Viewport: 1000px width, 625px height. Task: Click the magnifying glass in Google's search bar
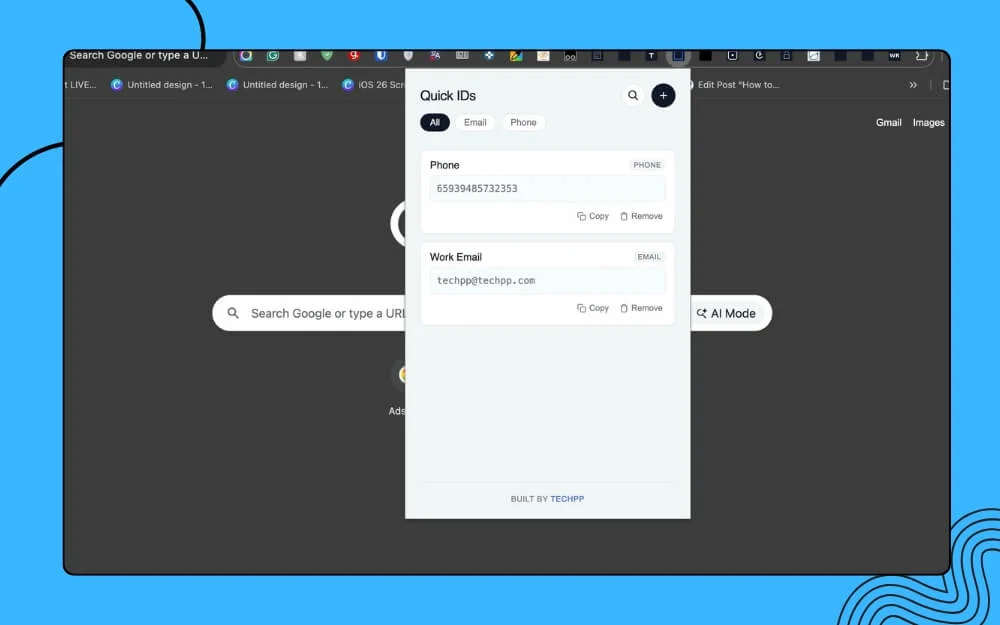tap(232, 313)
